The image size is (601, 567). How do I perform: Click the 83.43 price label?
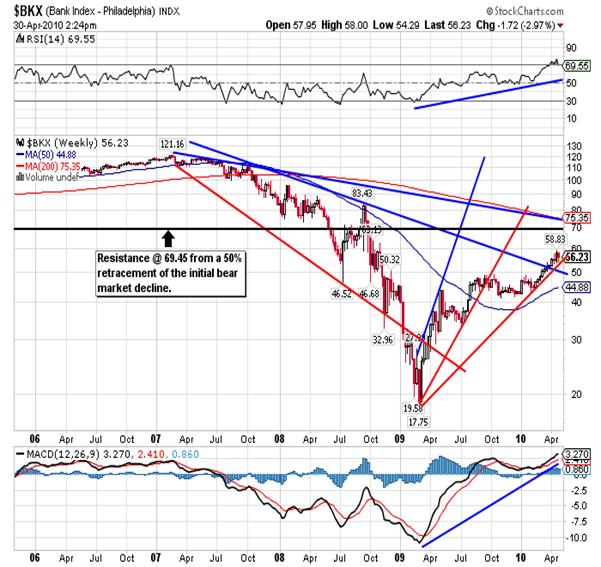point(362,193)
